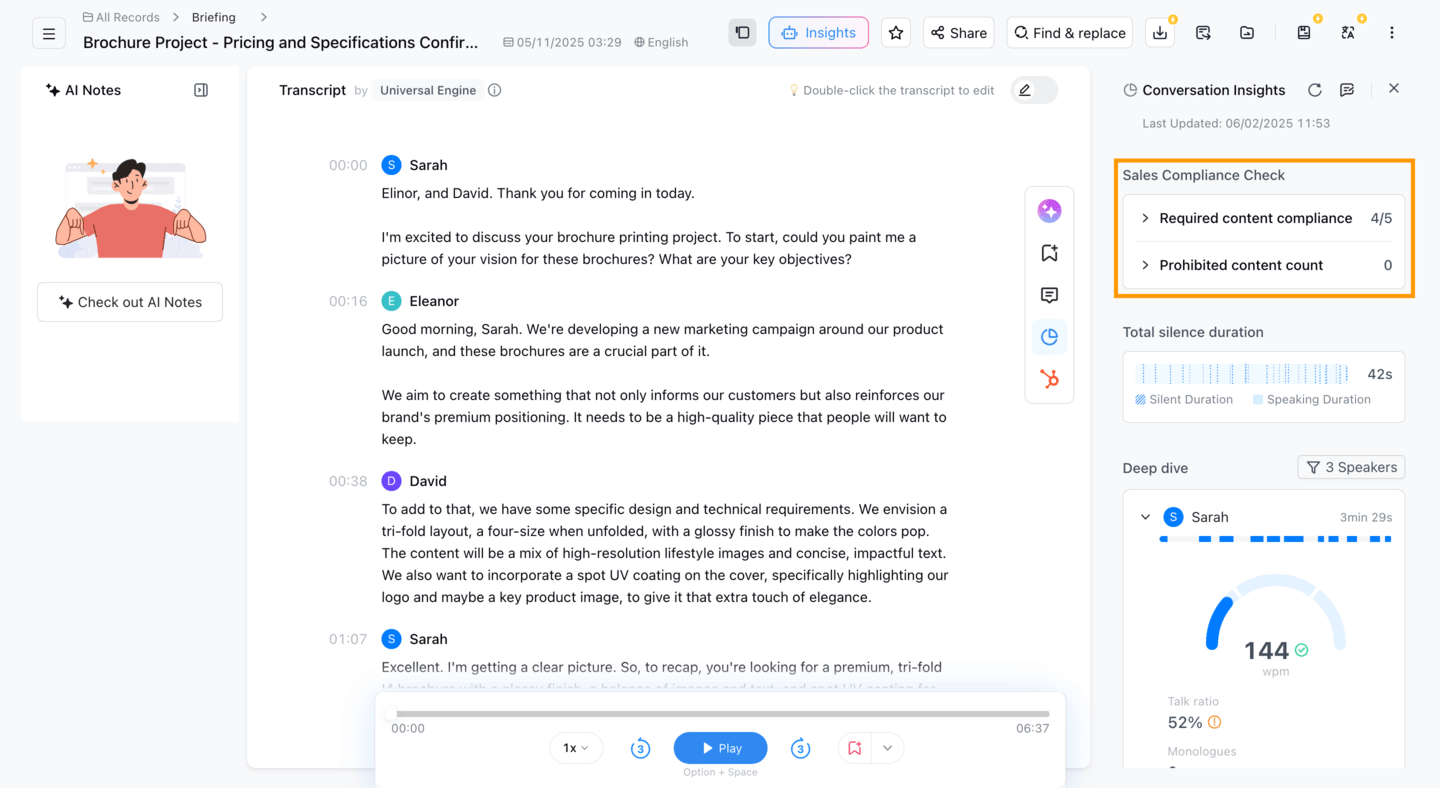Toggle transcript edit mode switch
Screen dimensions: 1440x788
(x=1034, y=90)
